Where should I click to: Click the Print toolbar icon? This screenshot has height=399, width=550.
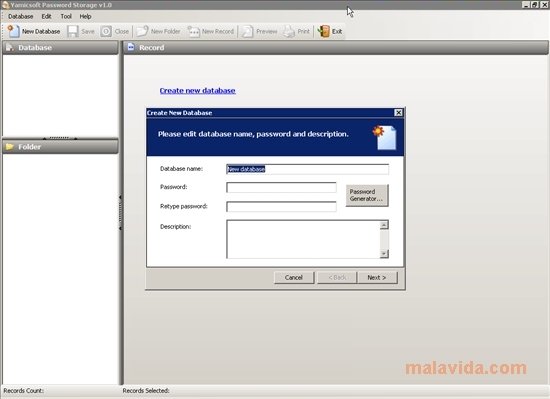point(289,31)
